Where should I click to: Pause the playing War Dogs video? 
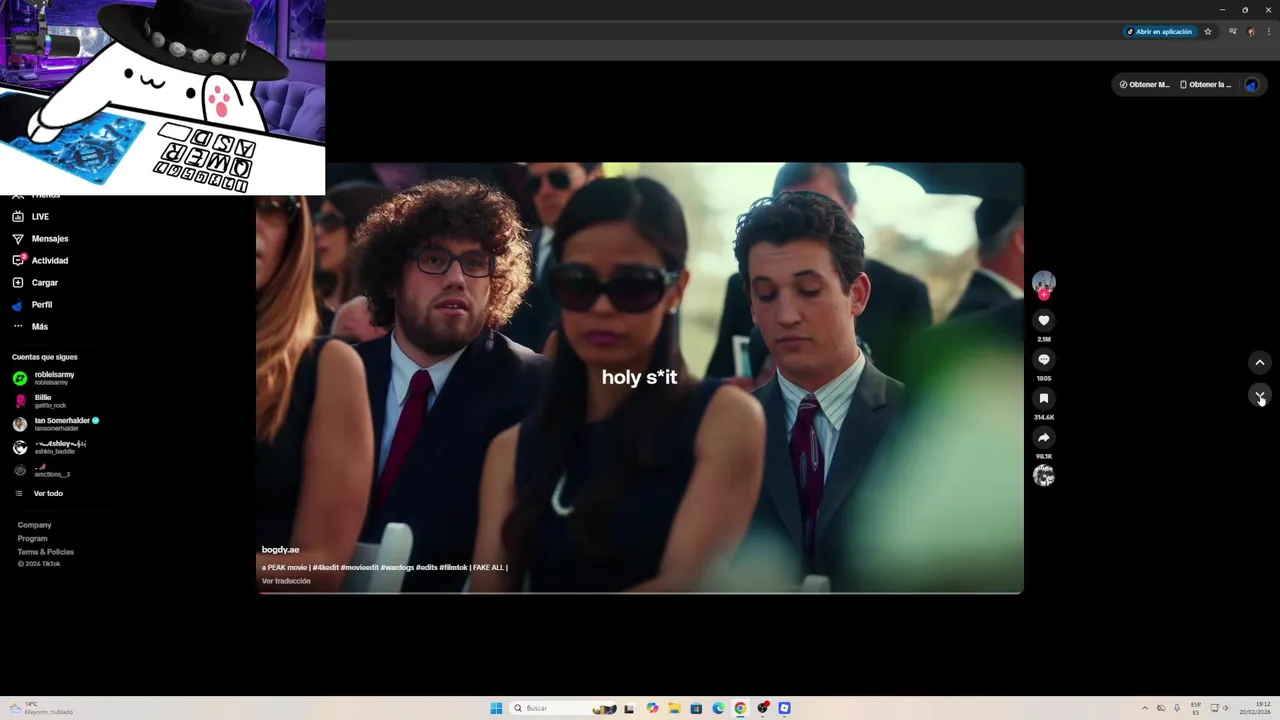pos(640,377)
